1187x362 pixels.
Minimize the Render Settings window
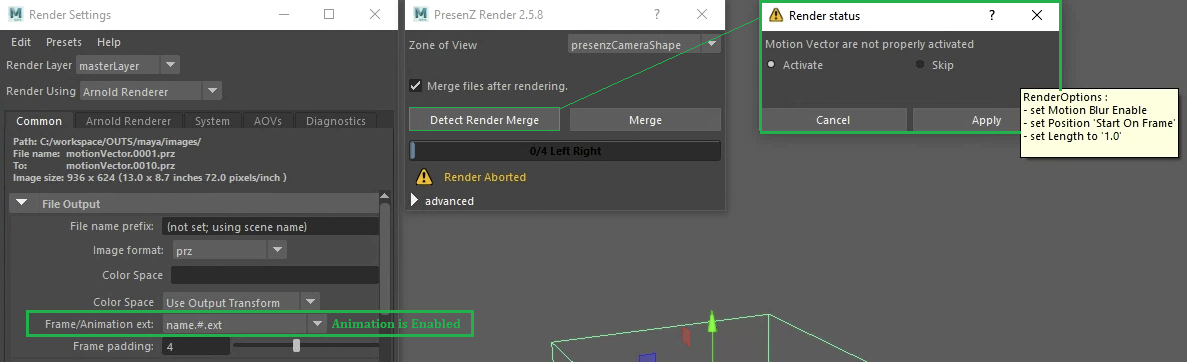click(283, 14)
